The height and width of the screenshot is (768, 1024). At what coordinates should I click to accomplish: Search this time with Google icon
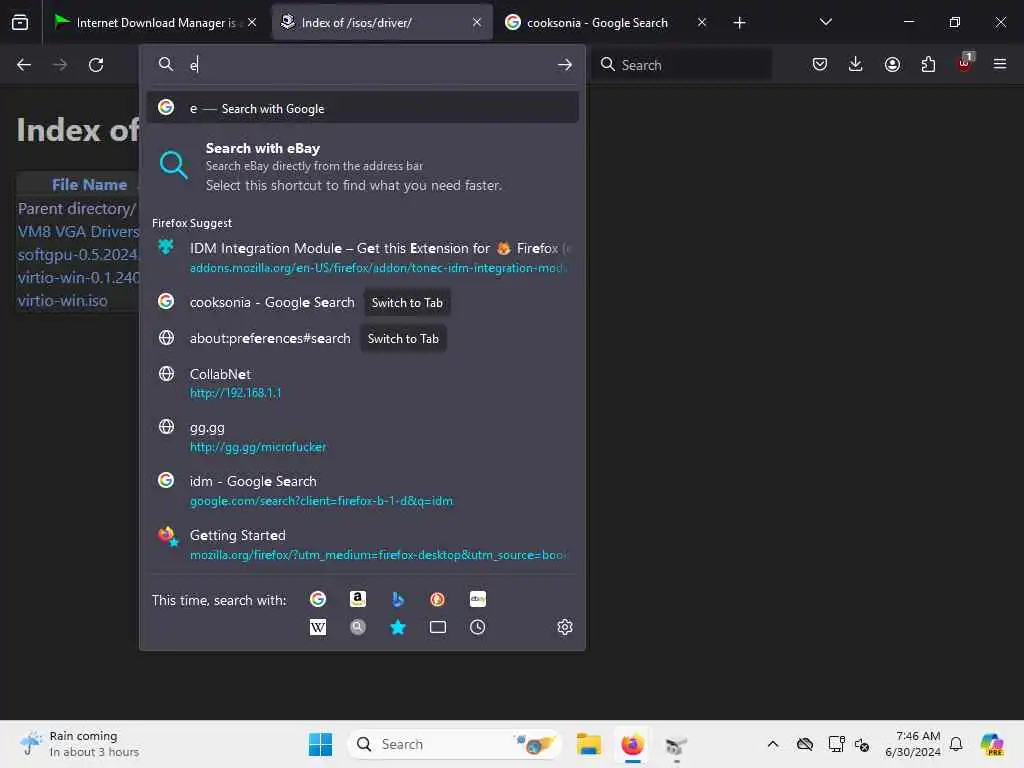coord(318,599)
